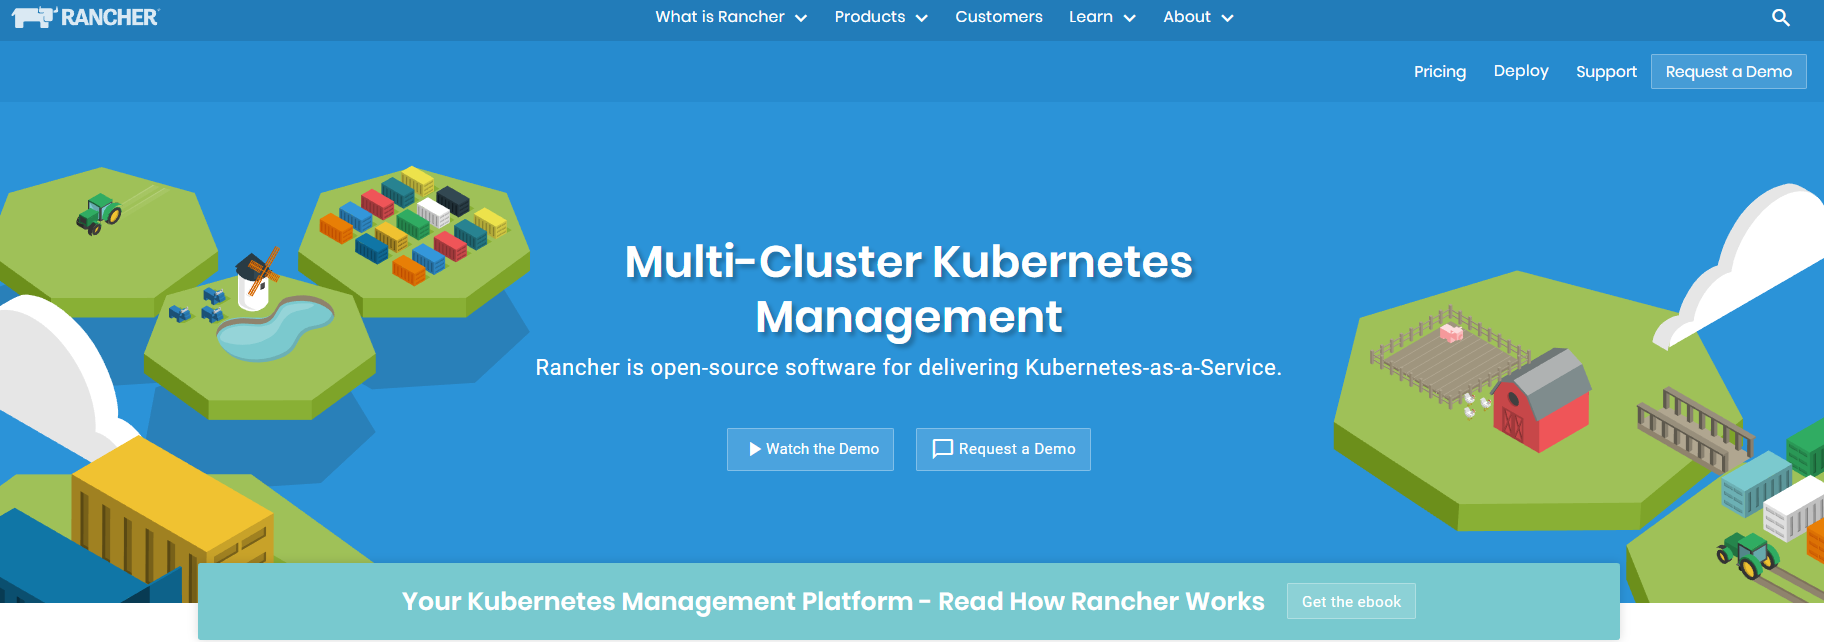Screen dimensions: 1824x642
Task: Click the play icon on Watch the Demo
Action: click(x=755, y=449)
